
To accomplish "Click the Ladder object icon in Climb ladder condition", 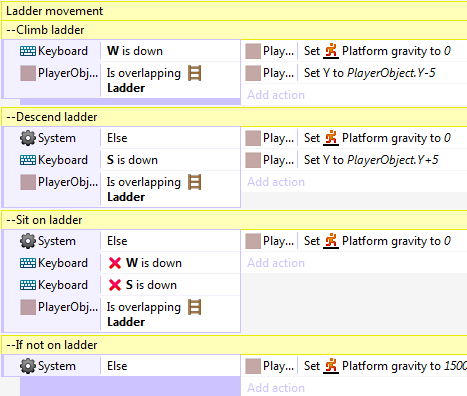I will 195,73.
